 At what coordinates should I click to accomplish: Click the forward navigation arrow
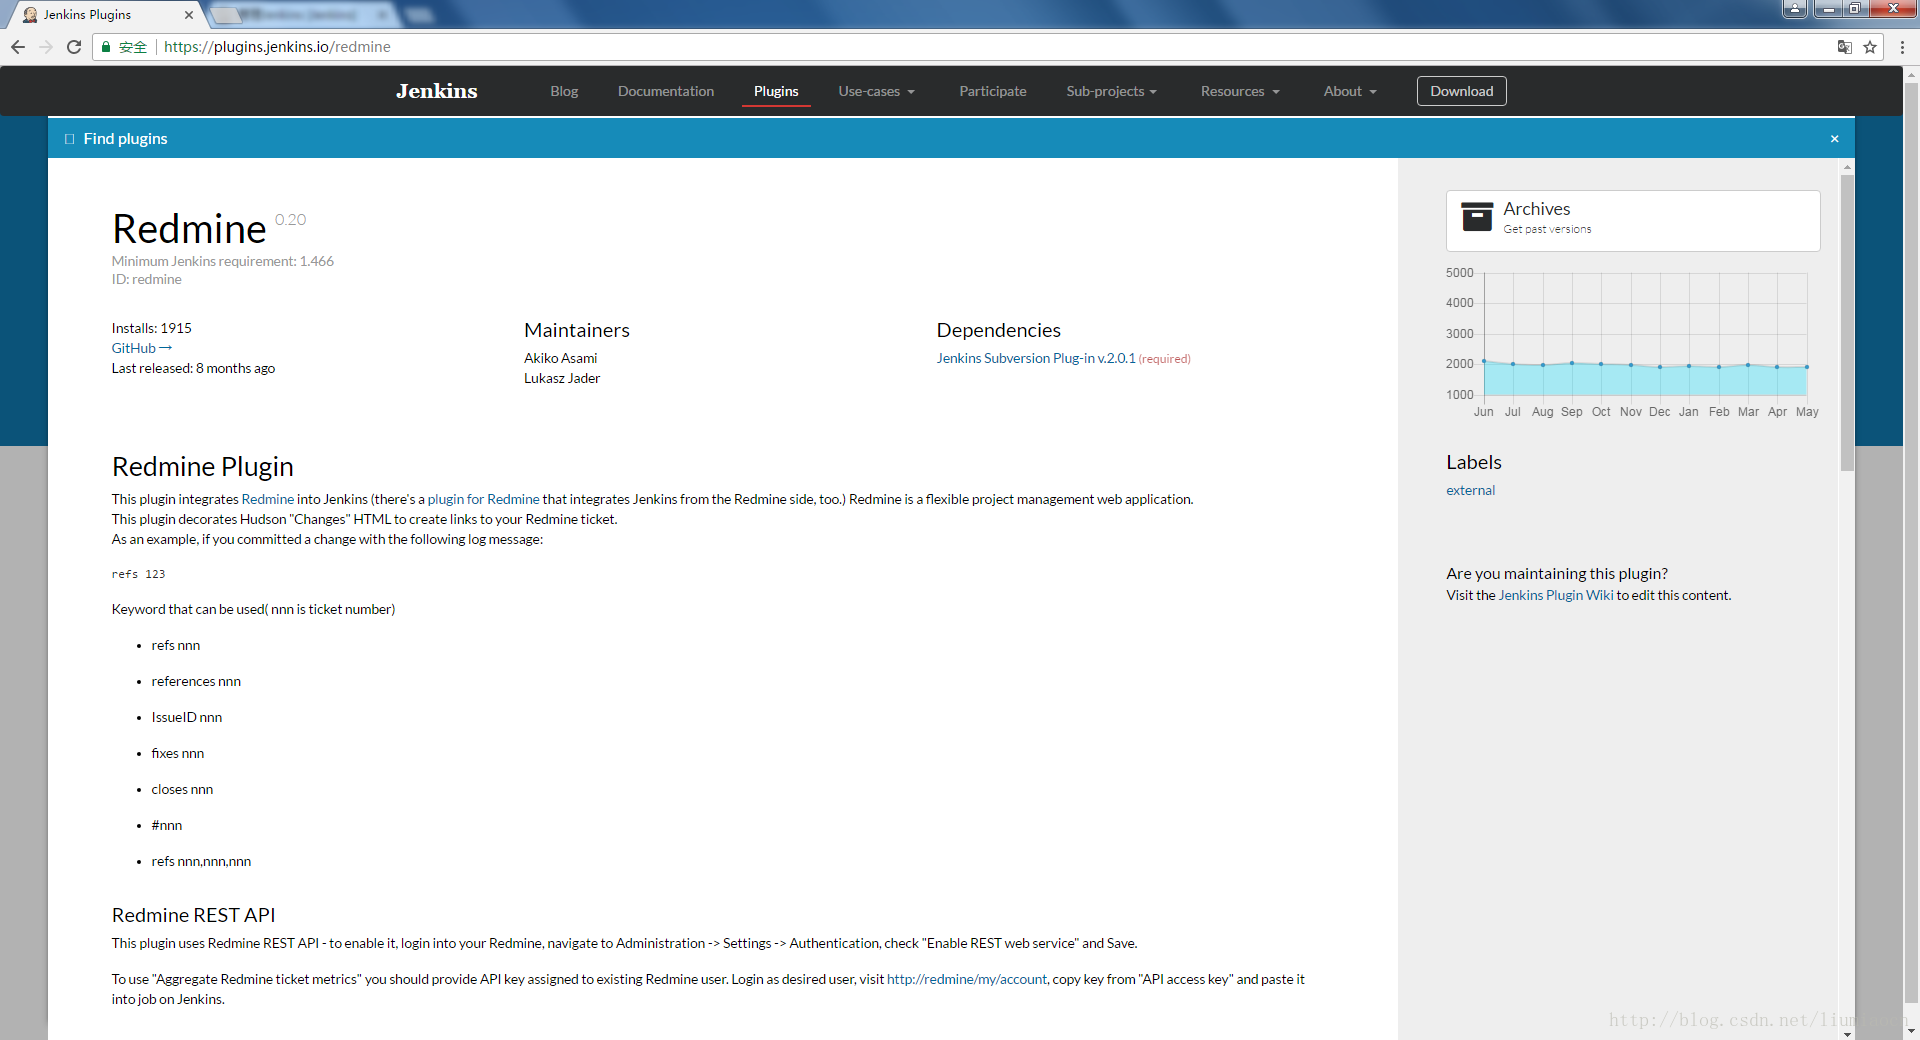pos(46,47)
